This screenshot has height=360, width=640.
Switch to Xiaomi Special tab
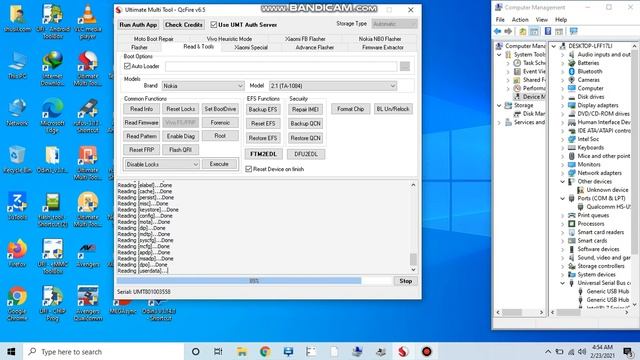pos(251,47)
